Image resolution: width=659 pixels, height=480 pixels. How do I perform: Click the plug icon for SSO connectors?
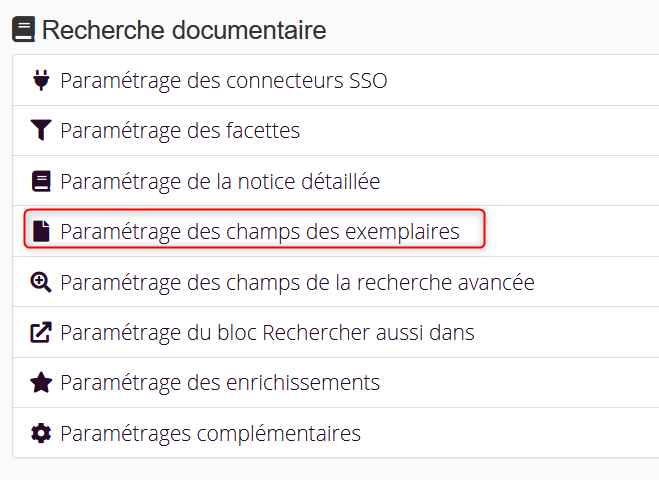40,80
